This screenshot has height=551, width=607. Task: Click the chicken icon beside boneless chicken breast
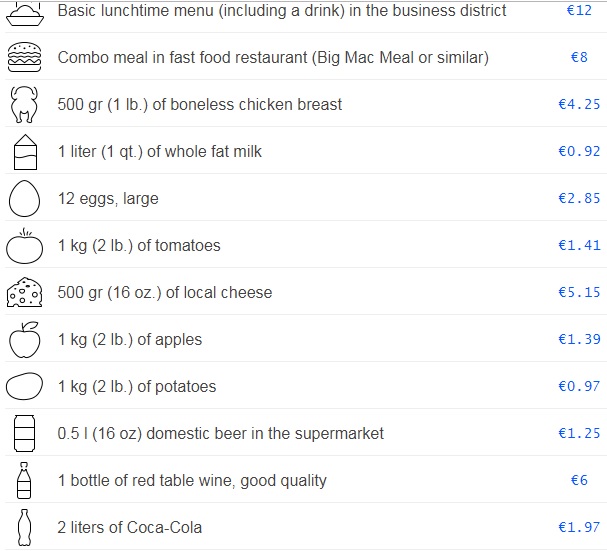pyautogui.click(x=23, y=104)
